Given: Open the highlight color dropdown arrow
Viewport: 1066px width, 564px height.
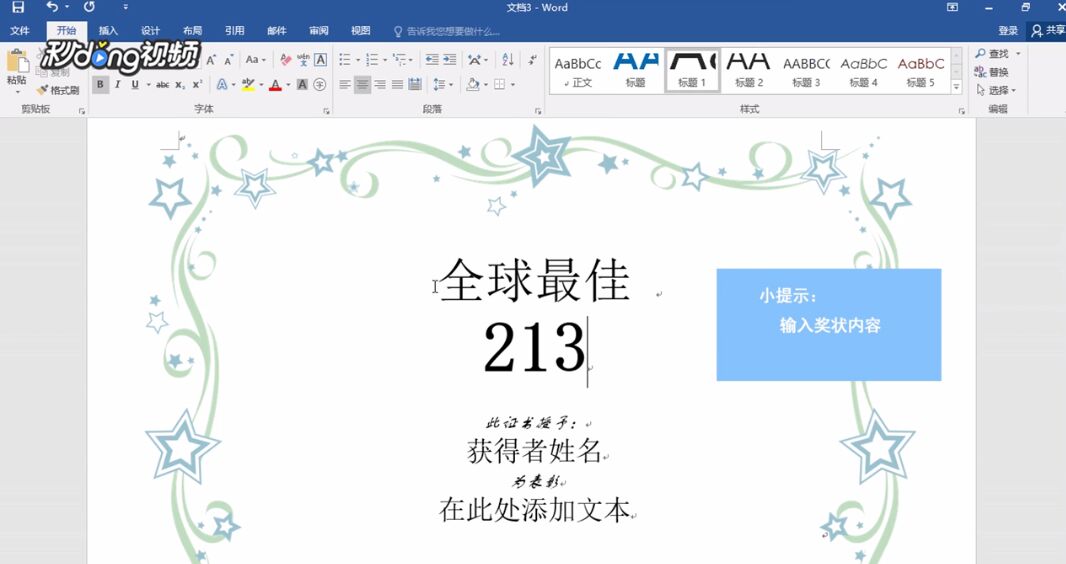Looking at the screenshot, I should (x=261, y=85).
